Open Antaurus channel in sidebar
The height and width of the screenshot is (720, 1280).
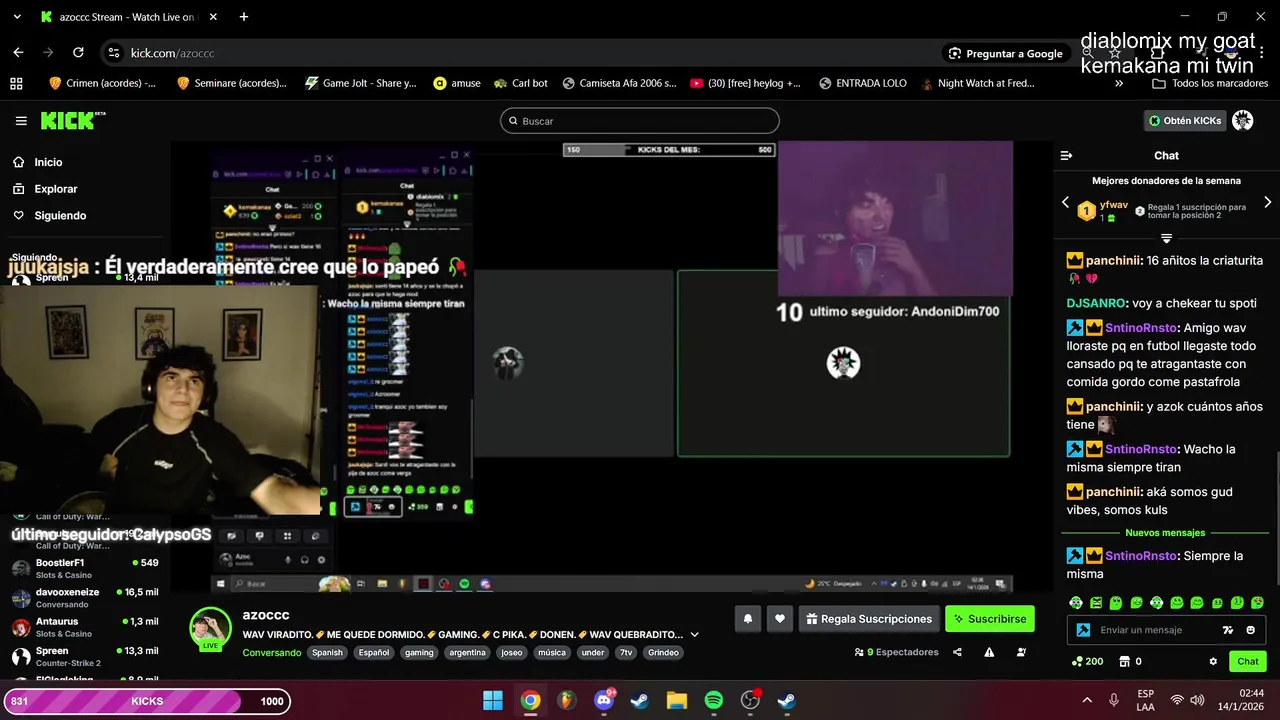click(x=84, y=626)
